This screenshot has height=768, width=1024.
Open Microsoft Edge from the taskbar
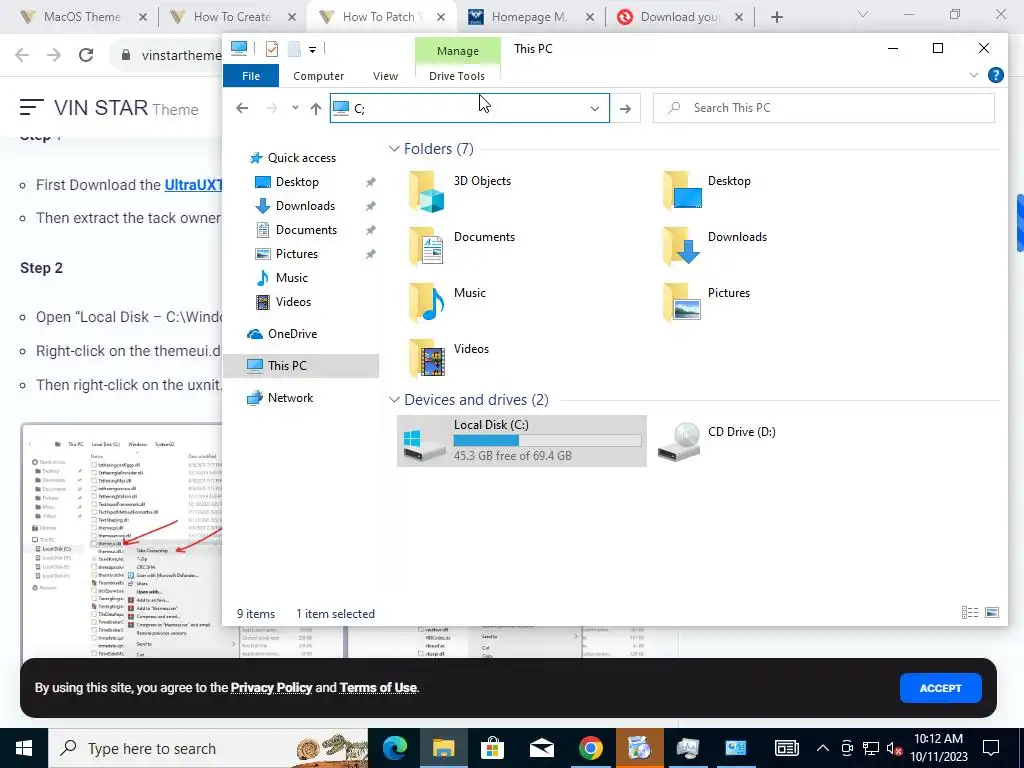coord(394,748)
